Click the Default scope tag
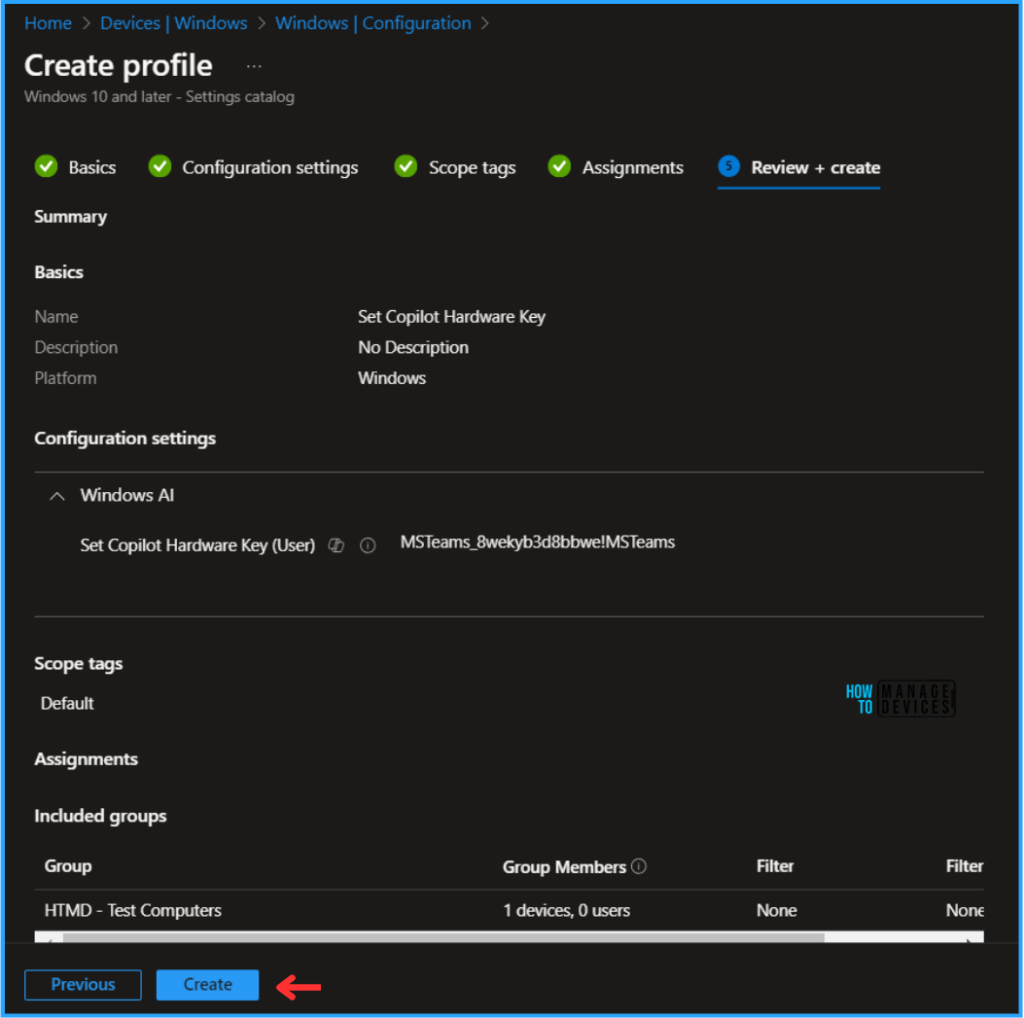The image size is (1024, 1018). pyautogui.click(x=67, y=703)
